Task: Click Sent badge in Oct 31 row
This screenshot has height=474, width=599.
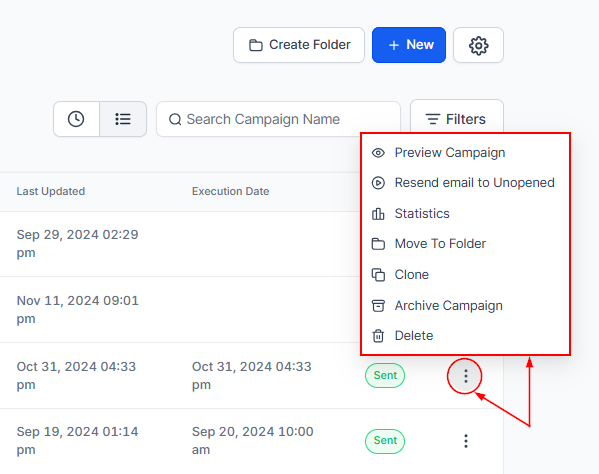Action: coord(385,375)
